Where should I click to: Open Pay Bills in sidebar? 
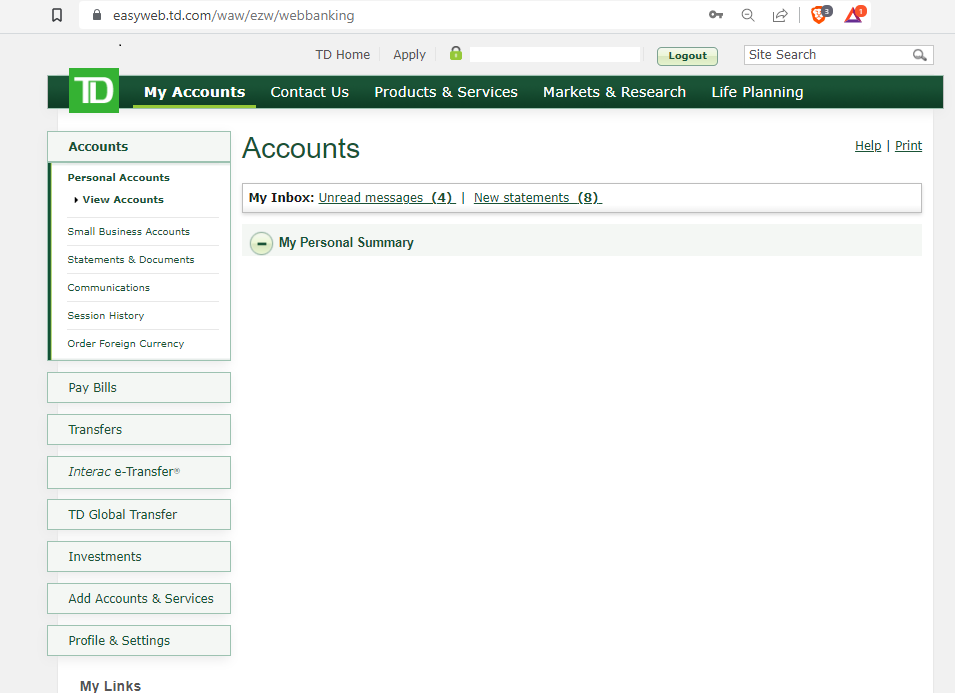(x=139, y=387)
